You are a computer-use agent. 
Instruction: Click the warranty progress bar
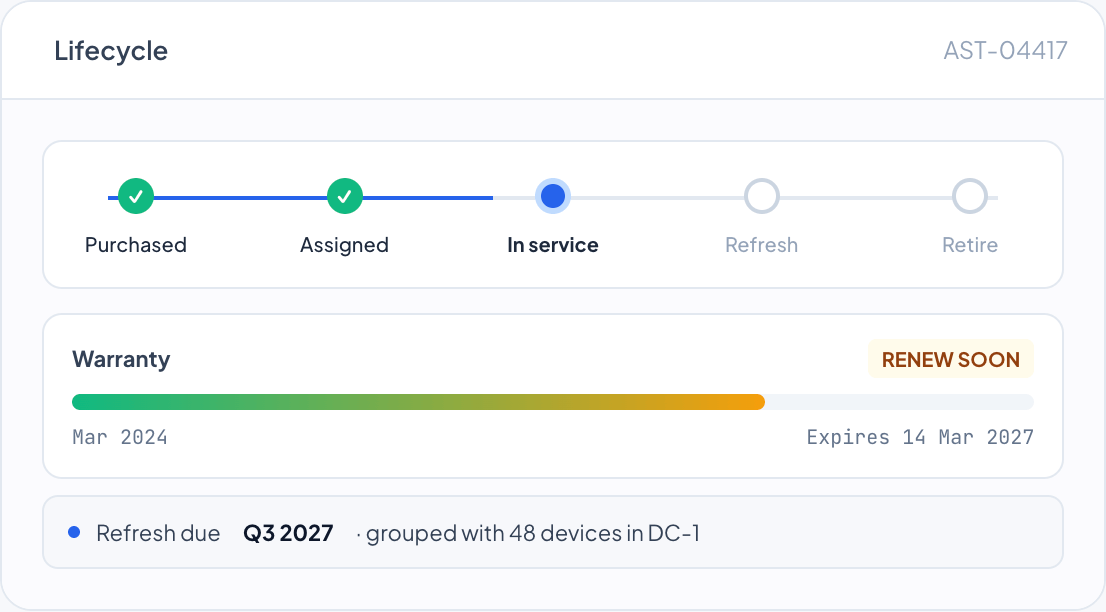tap(553, 402)
